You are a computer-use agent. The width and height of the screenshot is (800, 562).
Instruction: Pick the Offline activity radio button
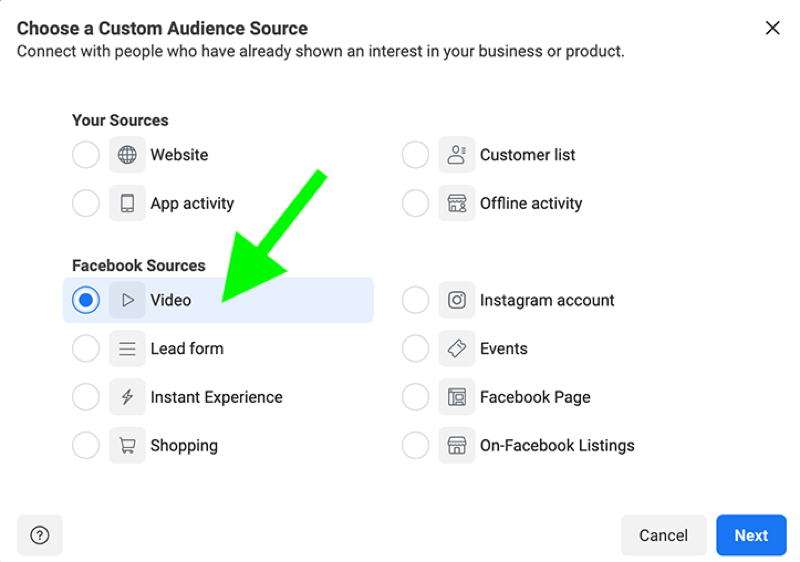[x=415, y=203]
